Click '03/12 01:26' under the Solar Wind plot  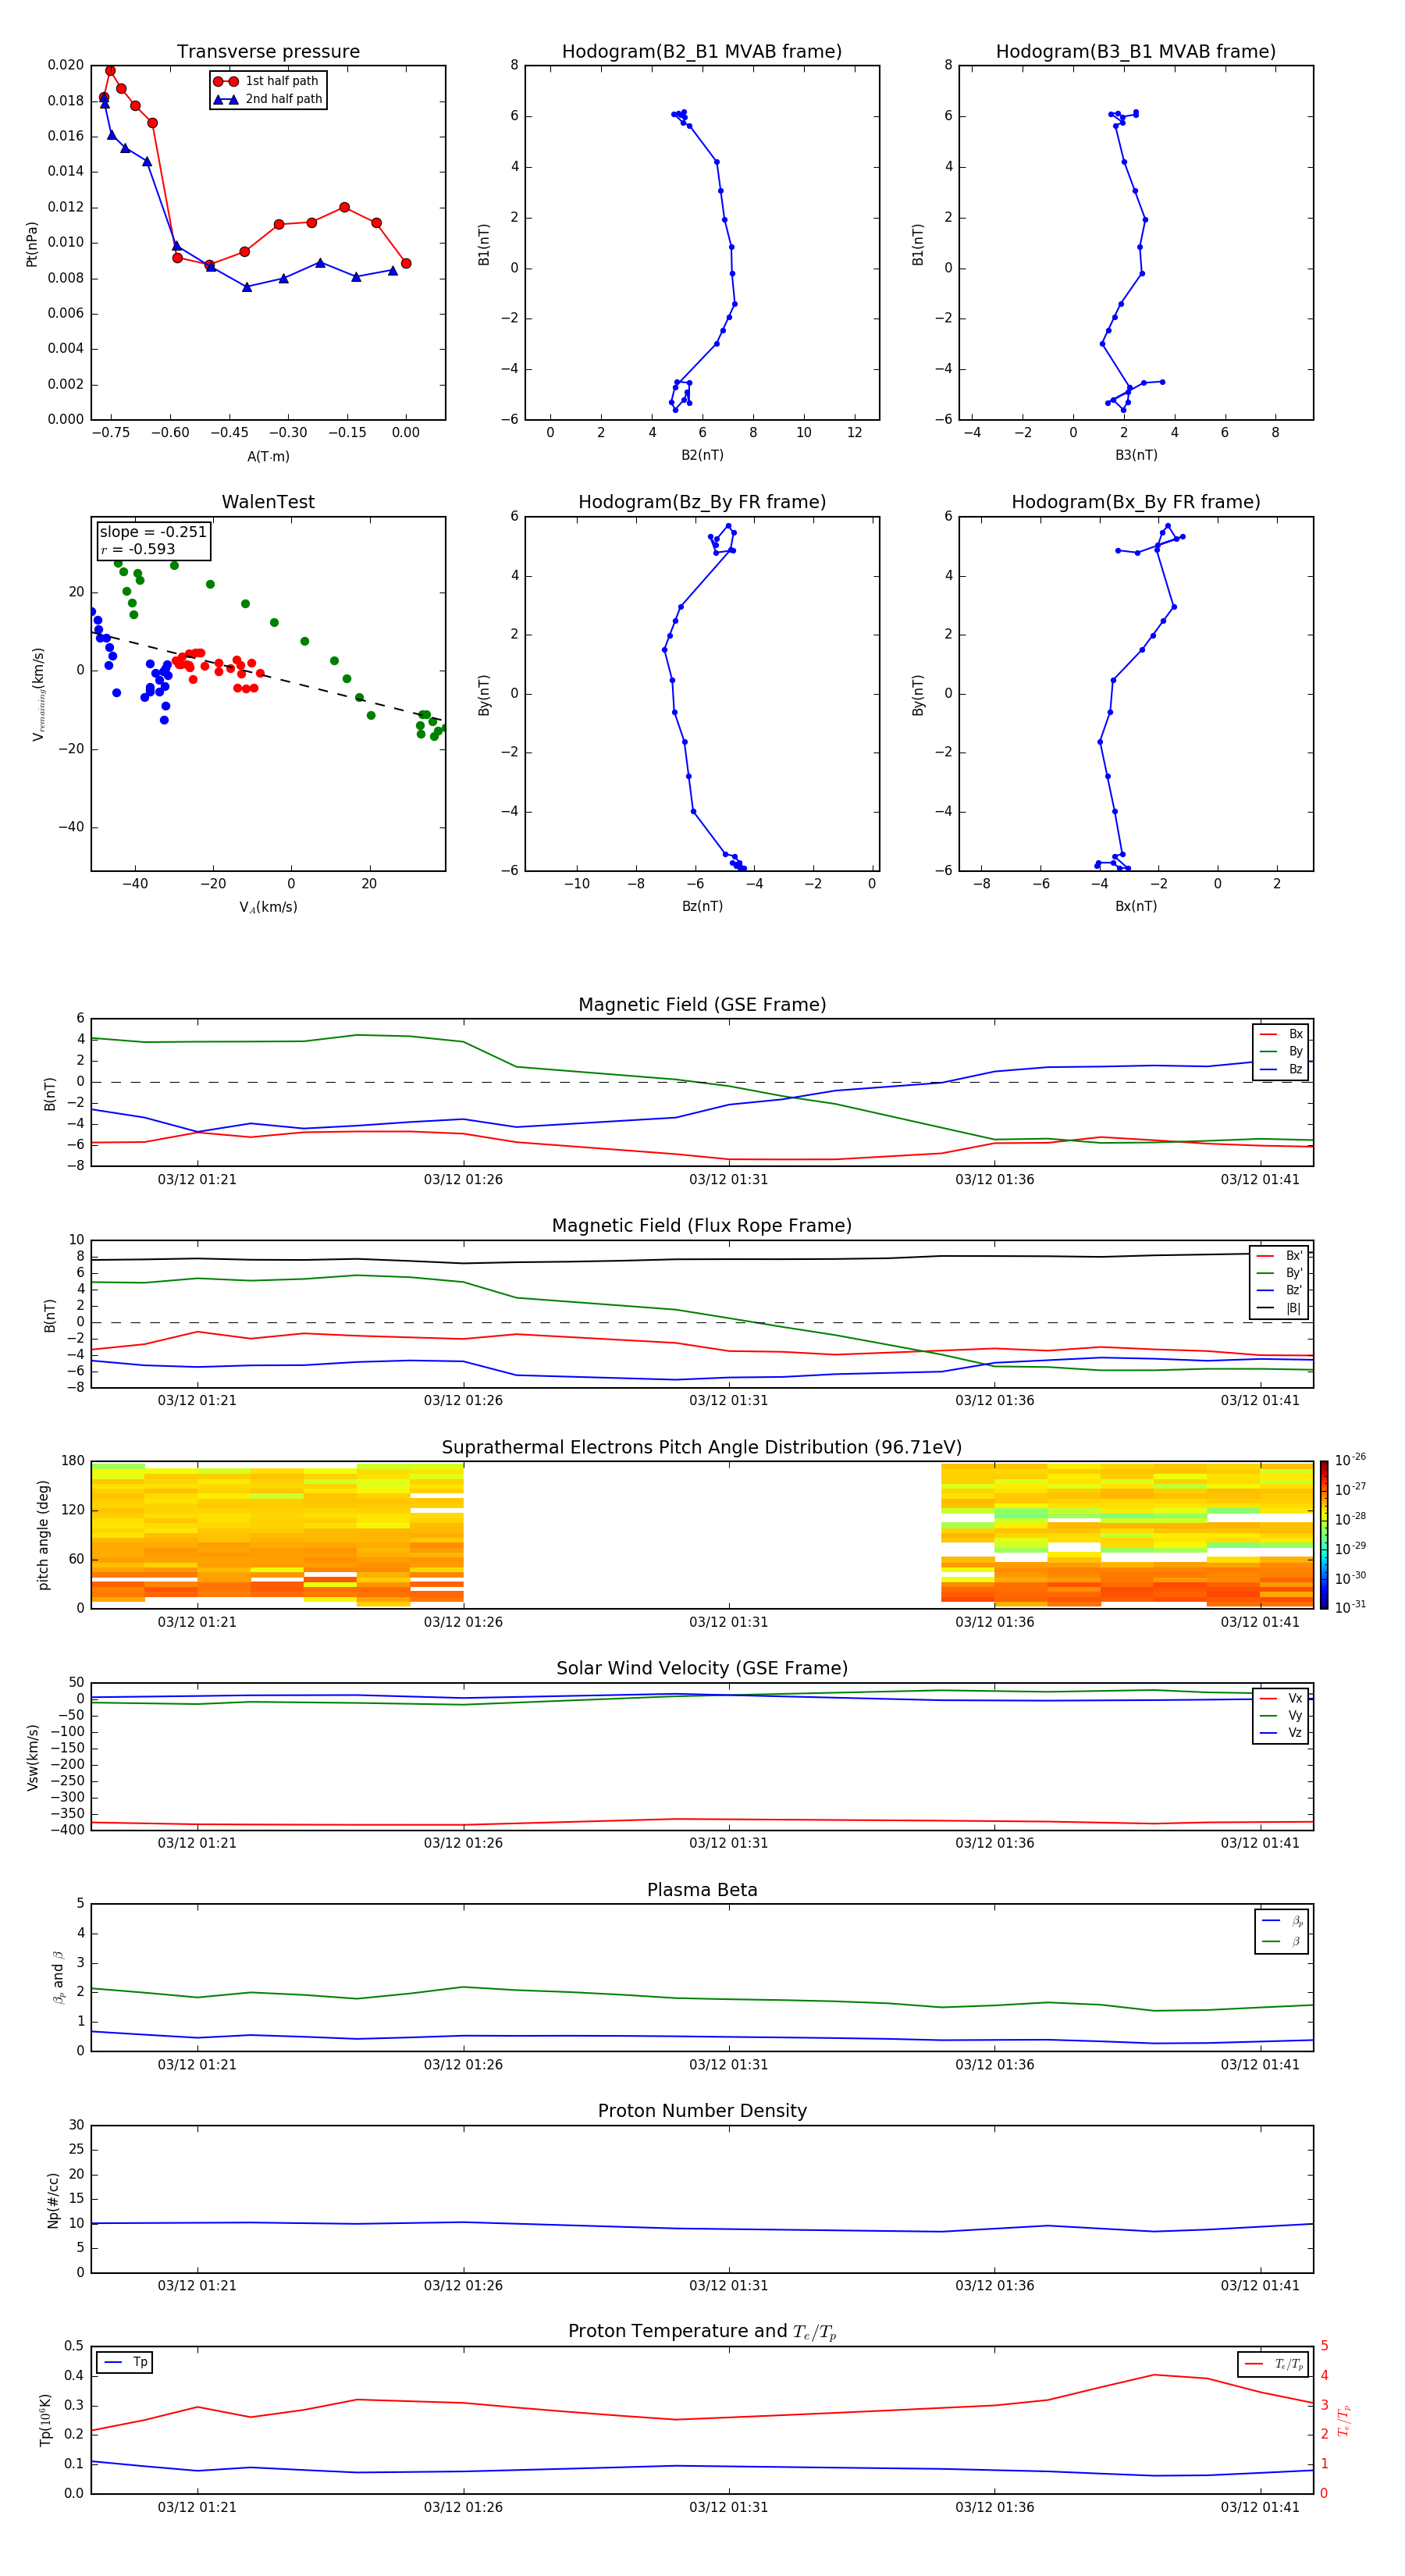pyautogui.click(x=463, y=1843)
